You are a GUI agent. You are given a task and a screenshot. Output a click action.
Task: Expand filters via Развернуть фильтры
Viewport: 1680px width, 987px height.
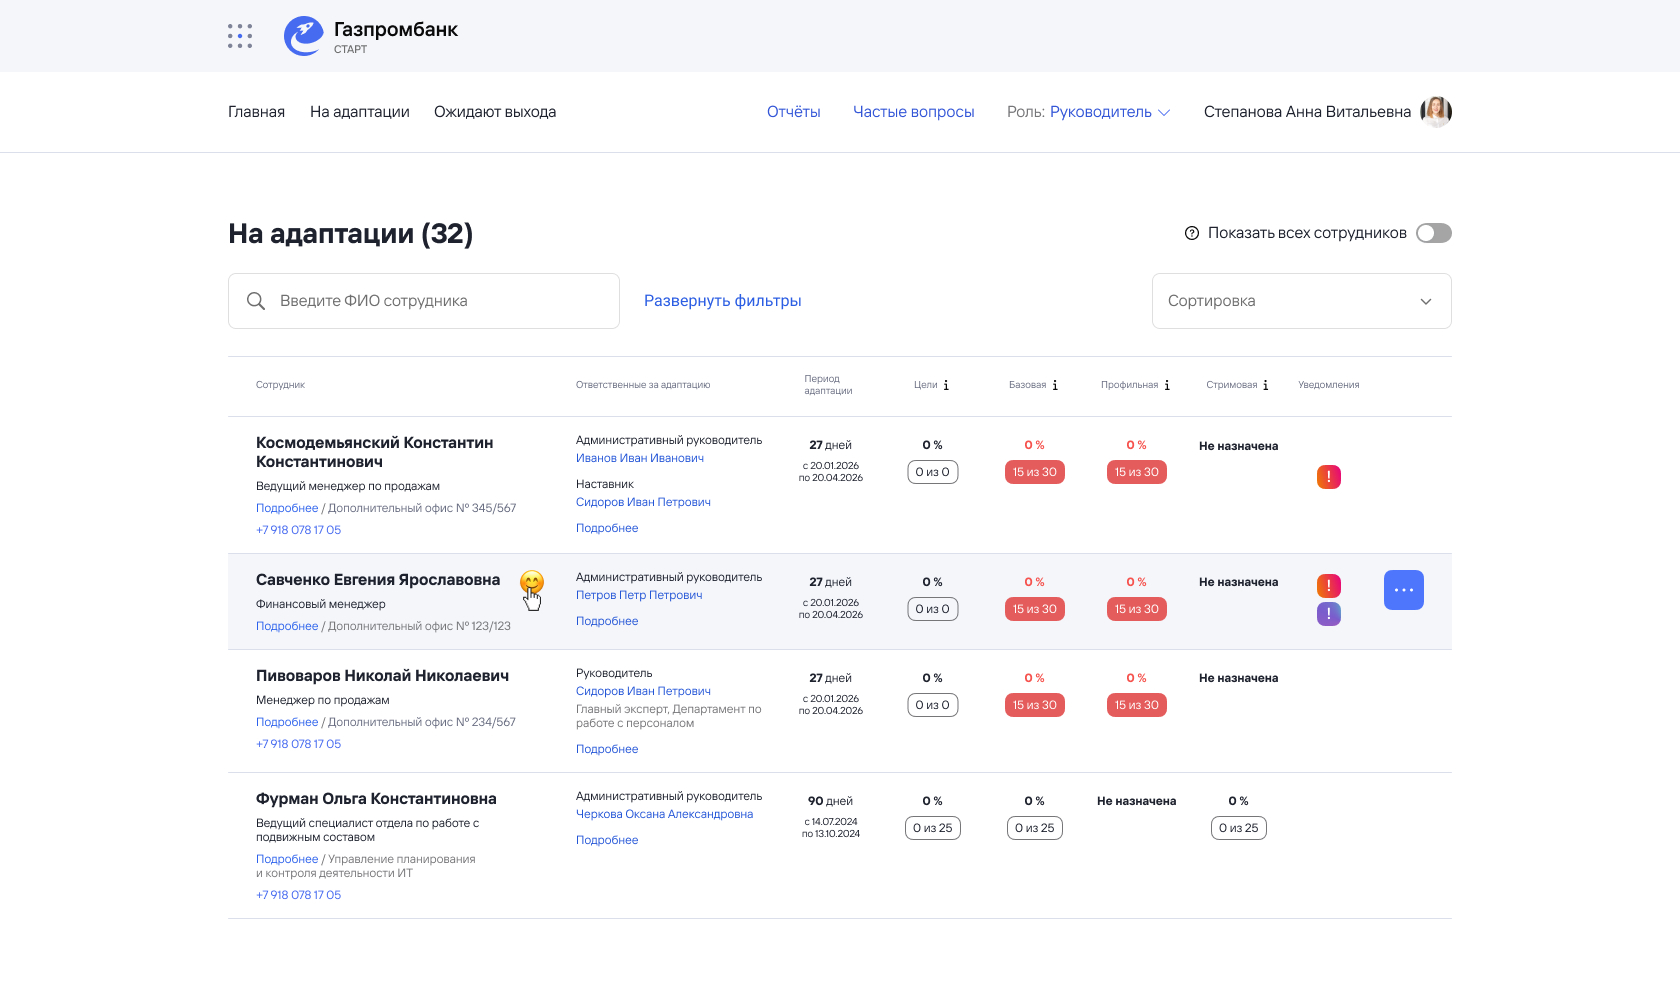click(722, 301)
